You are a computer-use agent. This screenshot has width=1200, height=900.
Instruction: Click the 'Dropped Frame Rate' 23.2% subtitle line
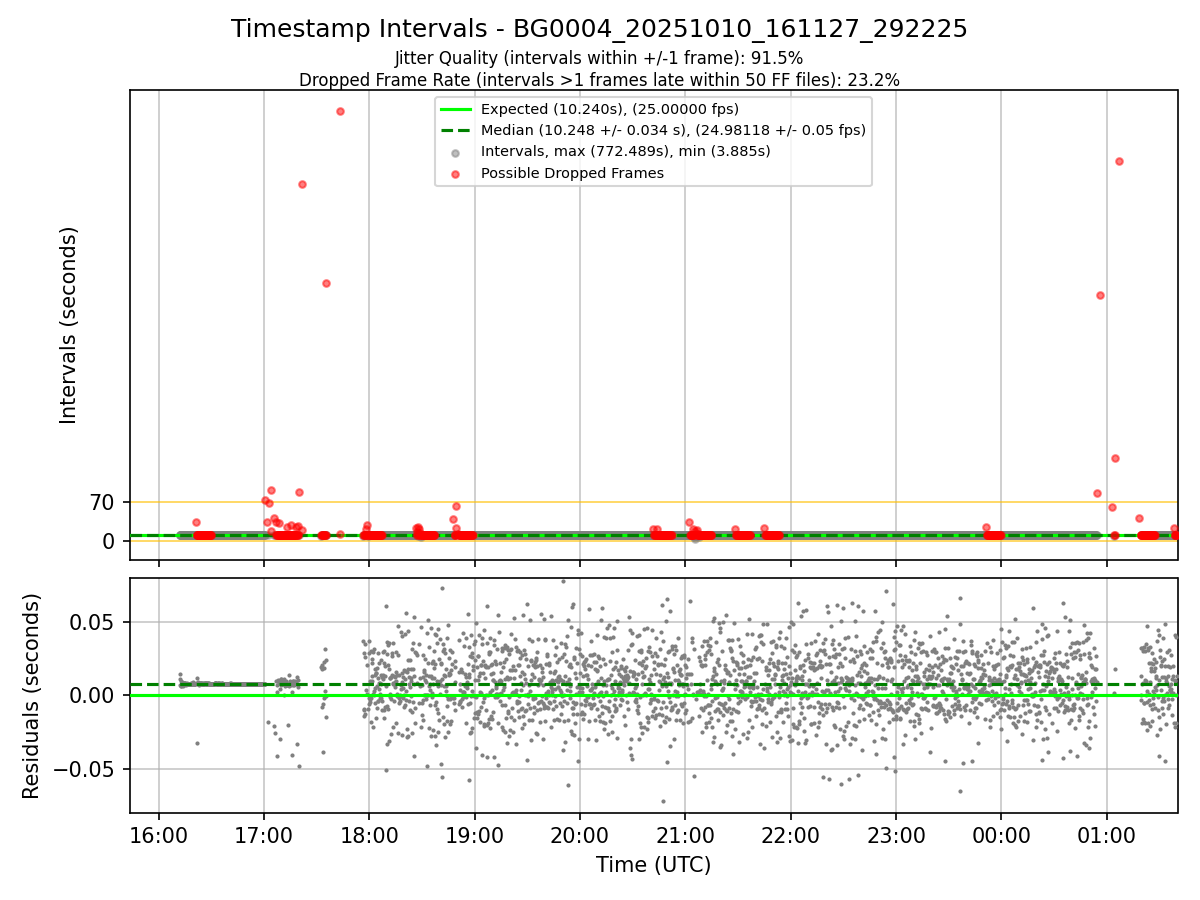pyautogui.click(x=599, y=80)
